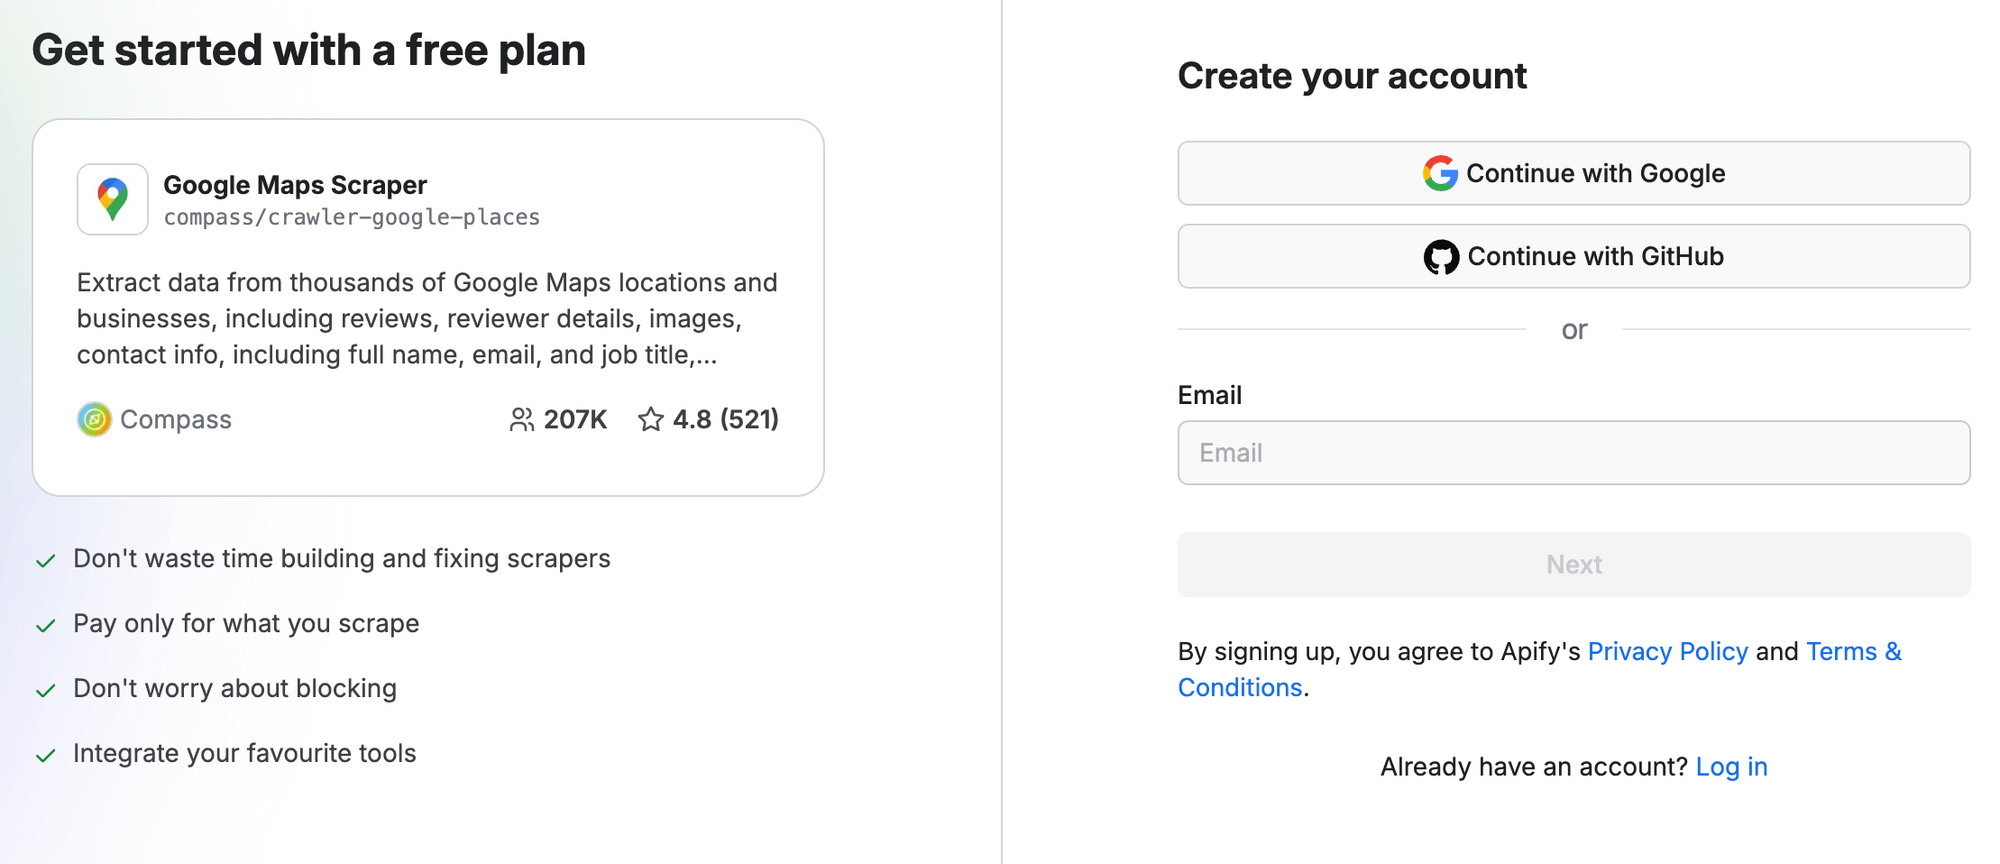
Task: Click the 4.8 rating with 521 reviews
Action: (726, 420)
